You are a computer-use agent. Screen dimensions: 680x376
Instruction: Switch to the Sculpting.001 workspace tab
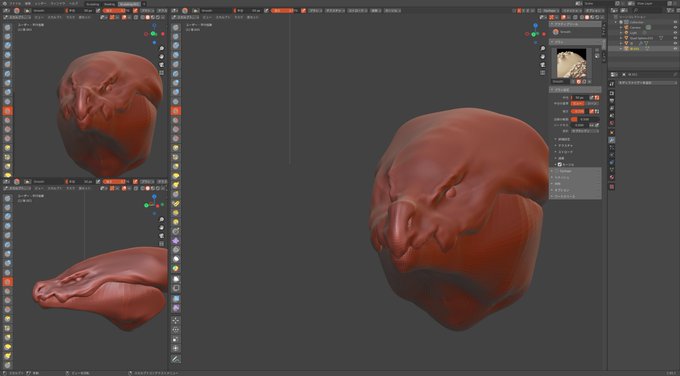[129, 4]
